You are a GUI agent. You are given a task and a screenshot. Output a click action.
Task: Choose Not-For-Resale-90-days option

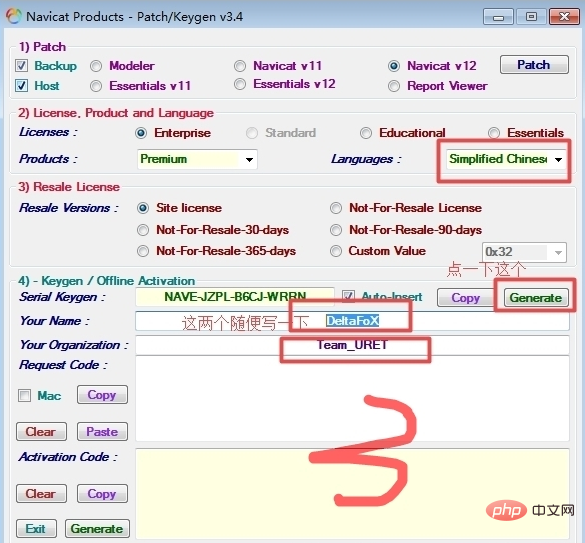click(336, 230)
